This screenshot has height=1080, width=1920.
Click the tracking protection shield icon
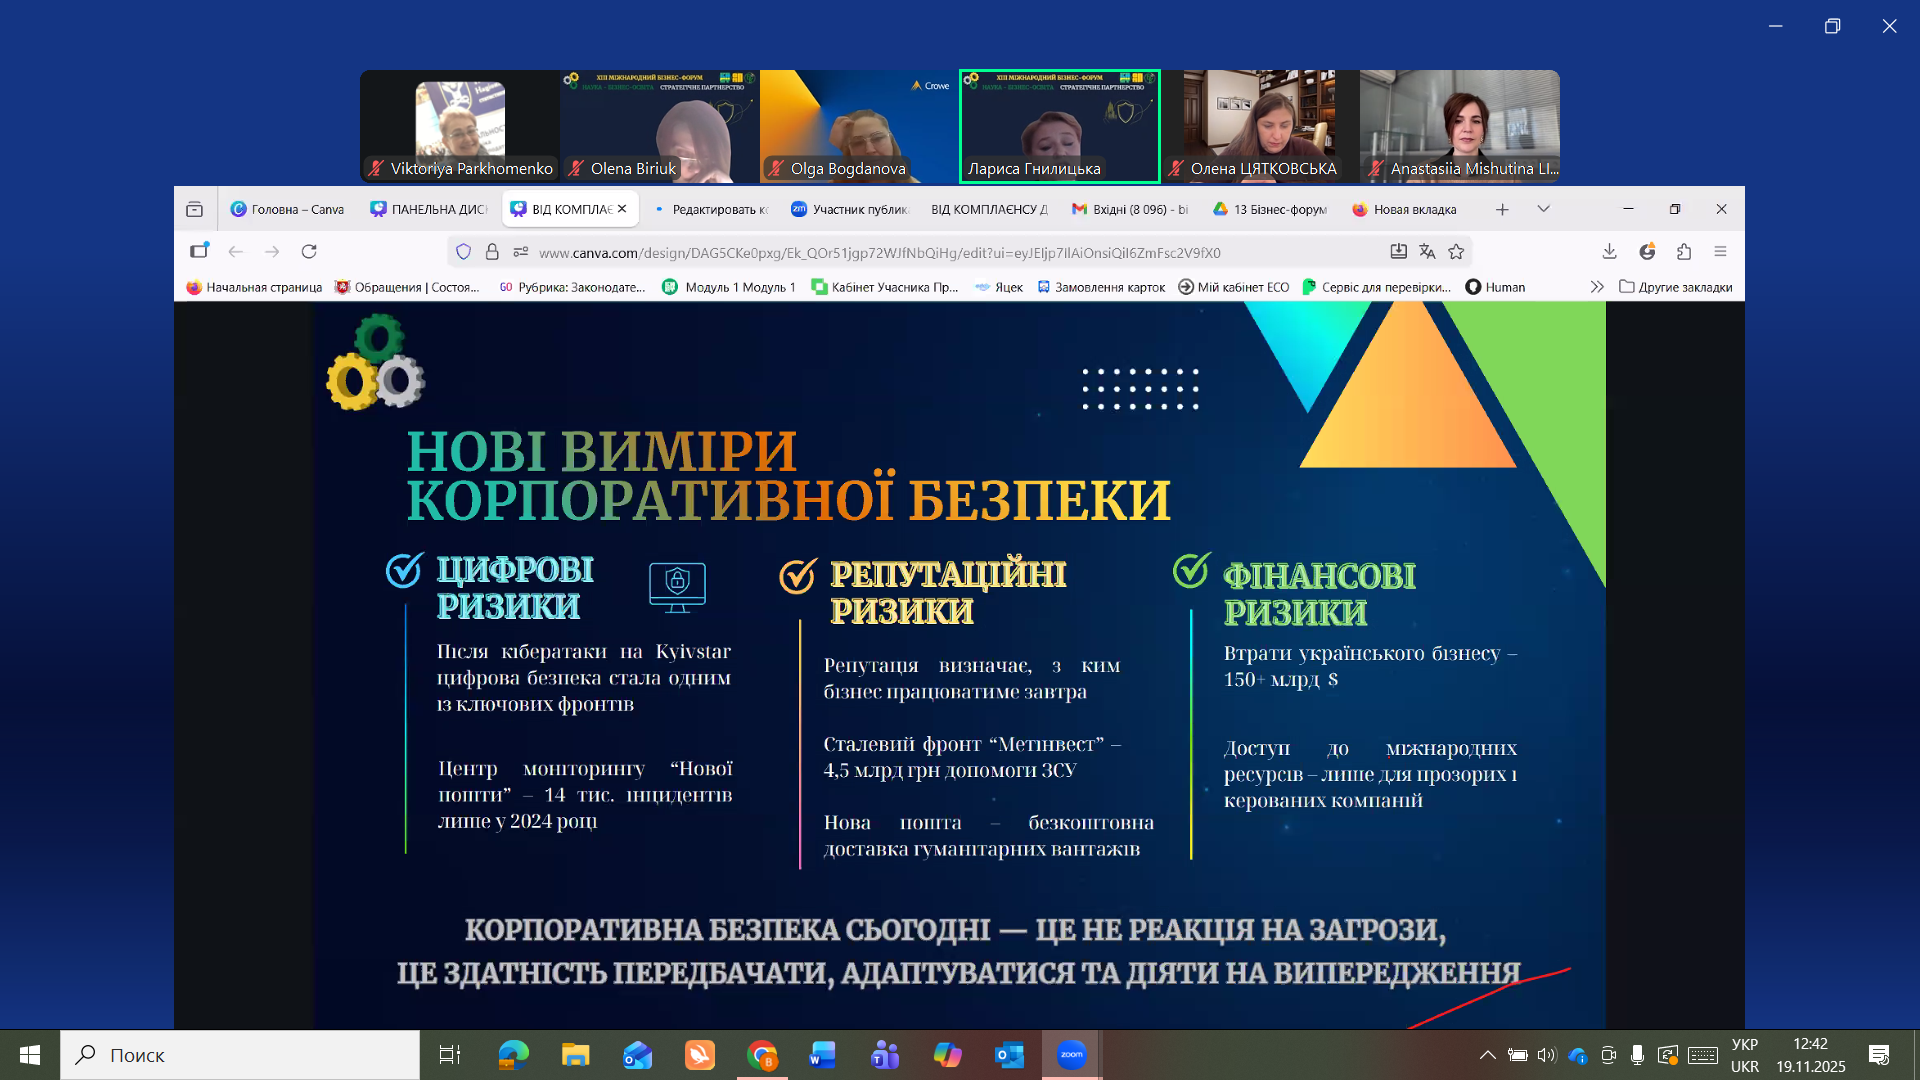(463, 252)
